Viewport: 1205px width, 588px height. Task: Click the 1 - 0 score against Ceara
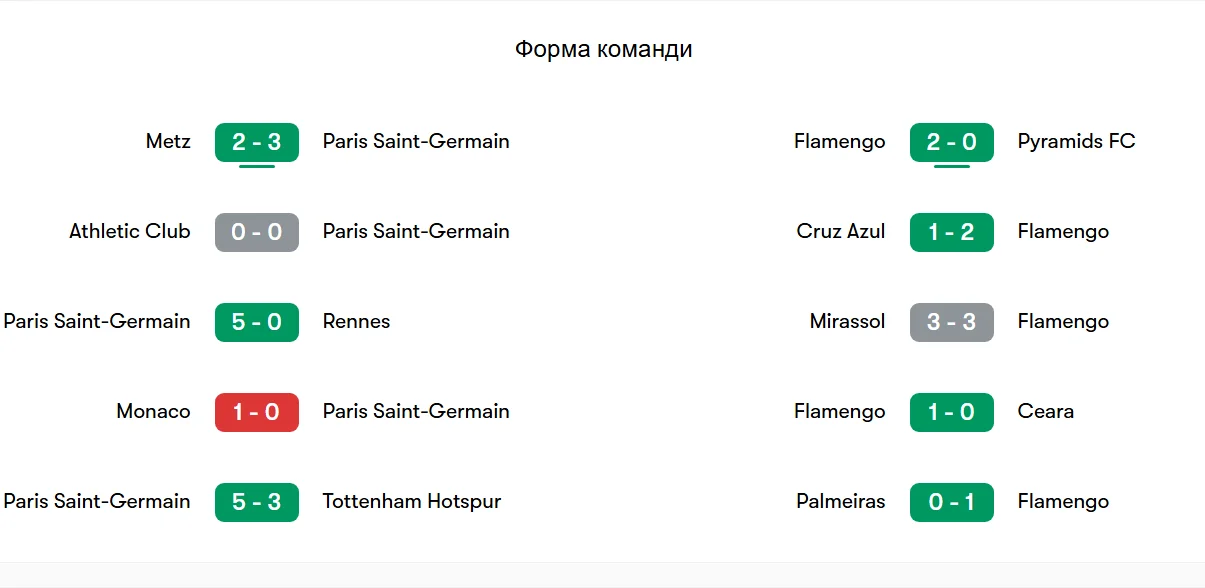pos(951,412)
